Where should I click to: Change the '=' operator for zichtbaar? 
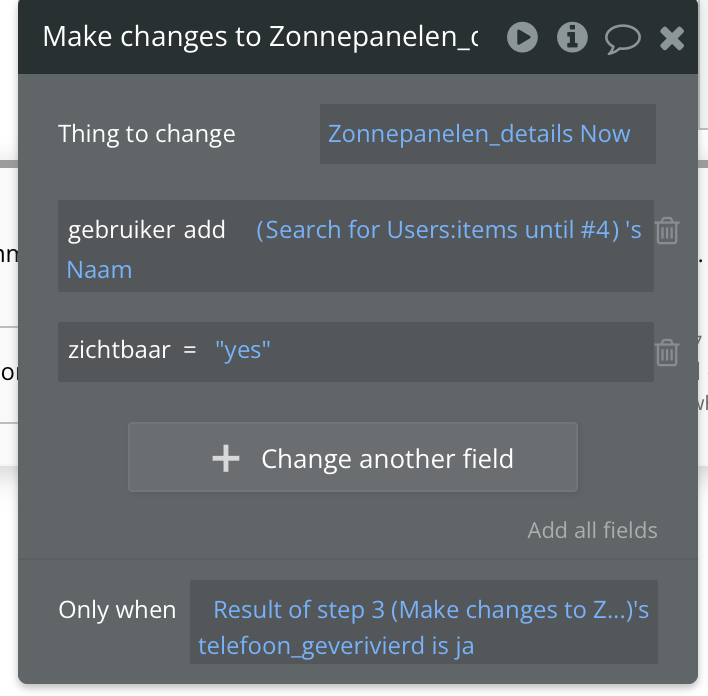(189, 351)
